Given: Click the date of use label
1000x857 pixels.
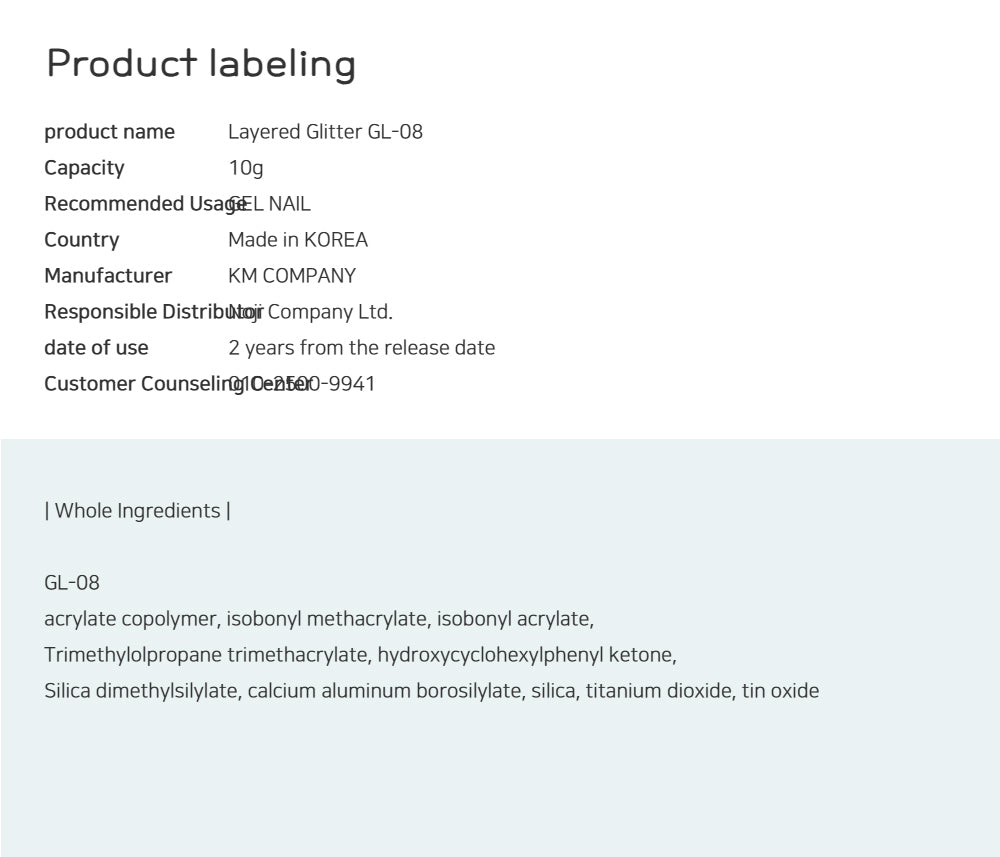Looking at the screenshot, I should click(96, 348).
